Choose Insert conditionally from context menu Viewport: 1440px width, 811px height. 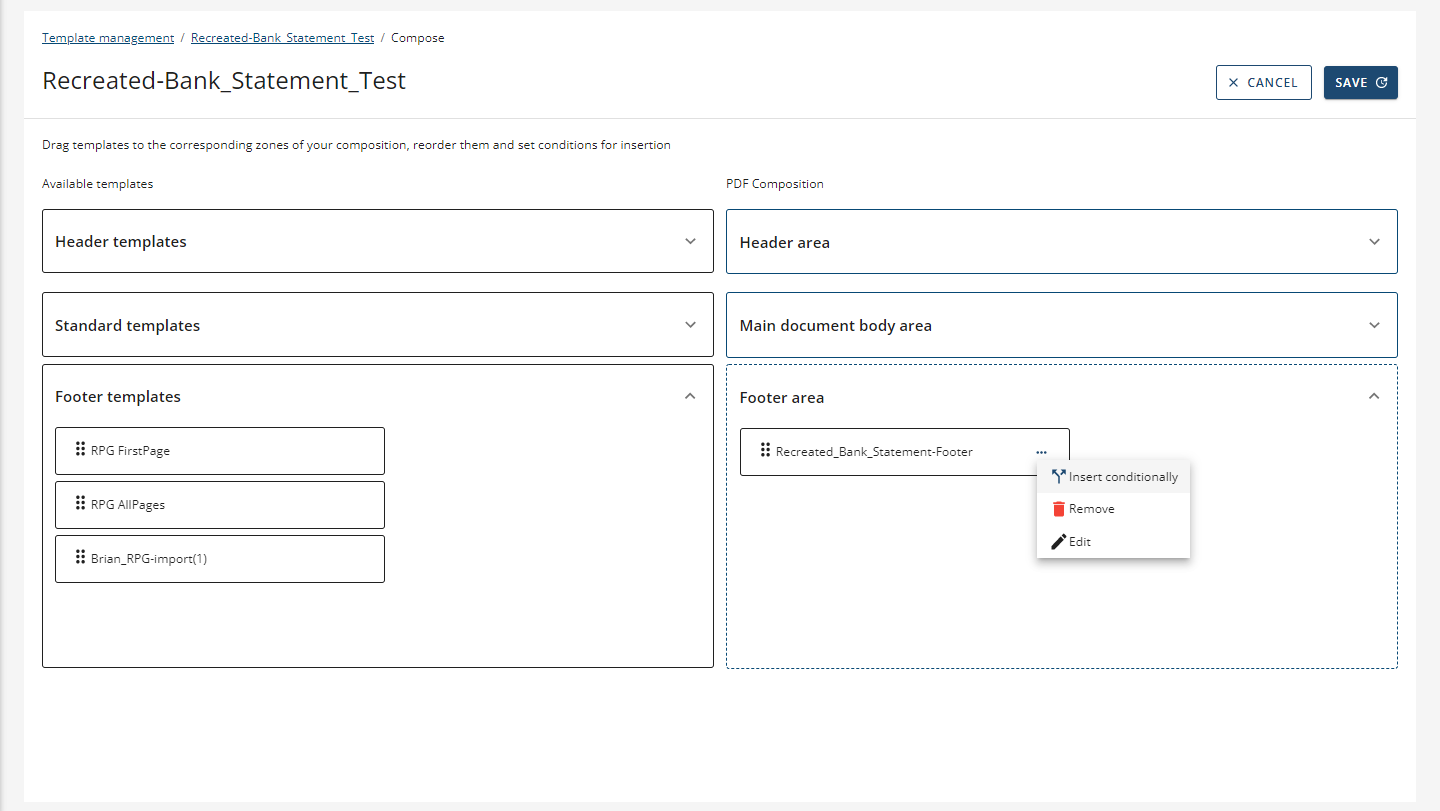[x=1122, y=477]
